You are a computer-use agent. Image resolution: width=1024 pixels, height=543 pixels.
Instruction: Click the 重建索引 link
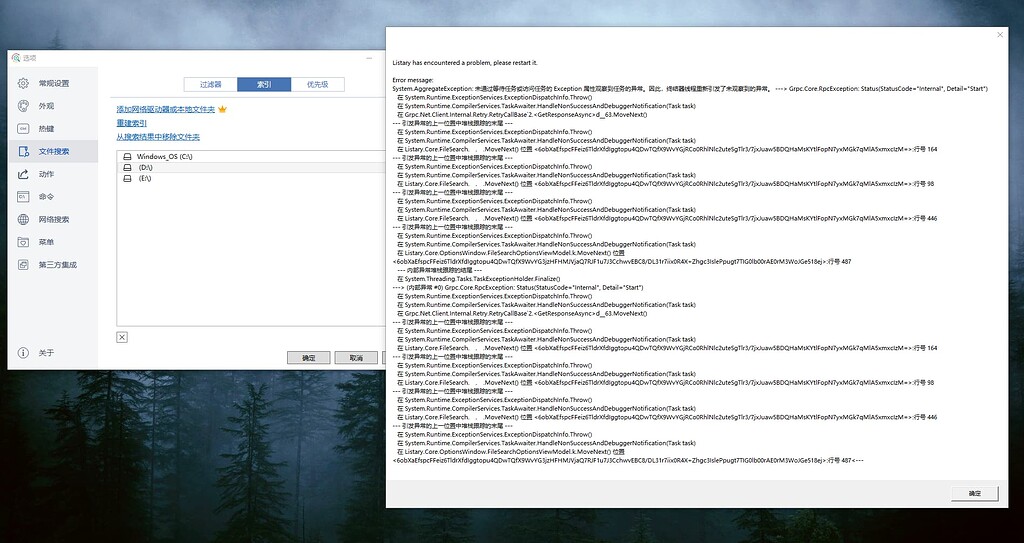click(x=131, y=123)
